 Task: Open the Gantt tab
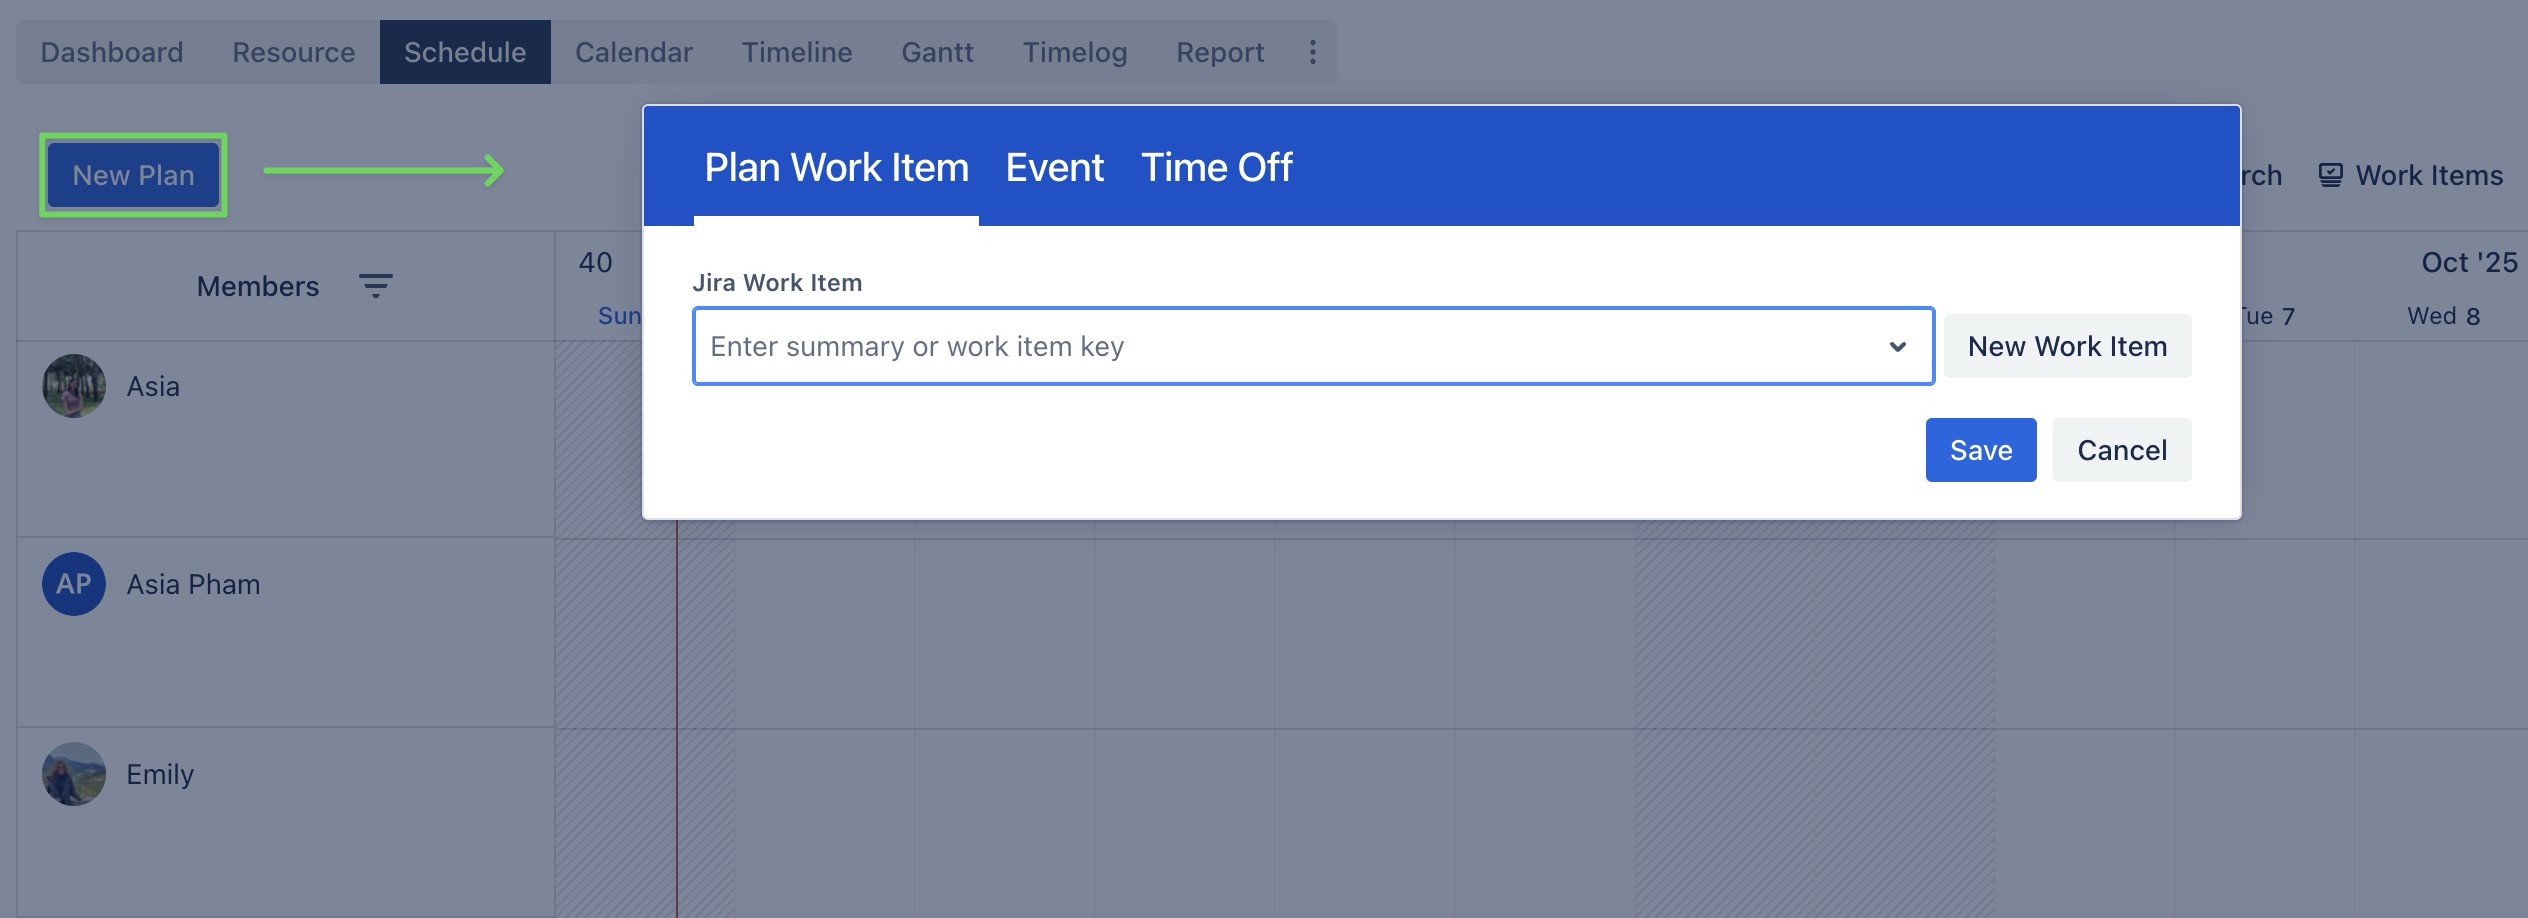click(x=937, y=52)
